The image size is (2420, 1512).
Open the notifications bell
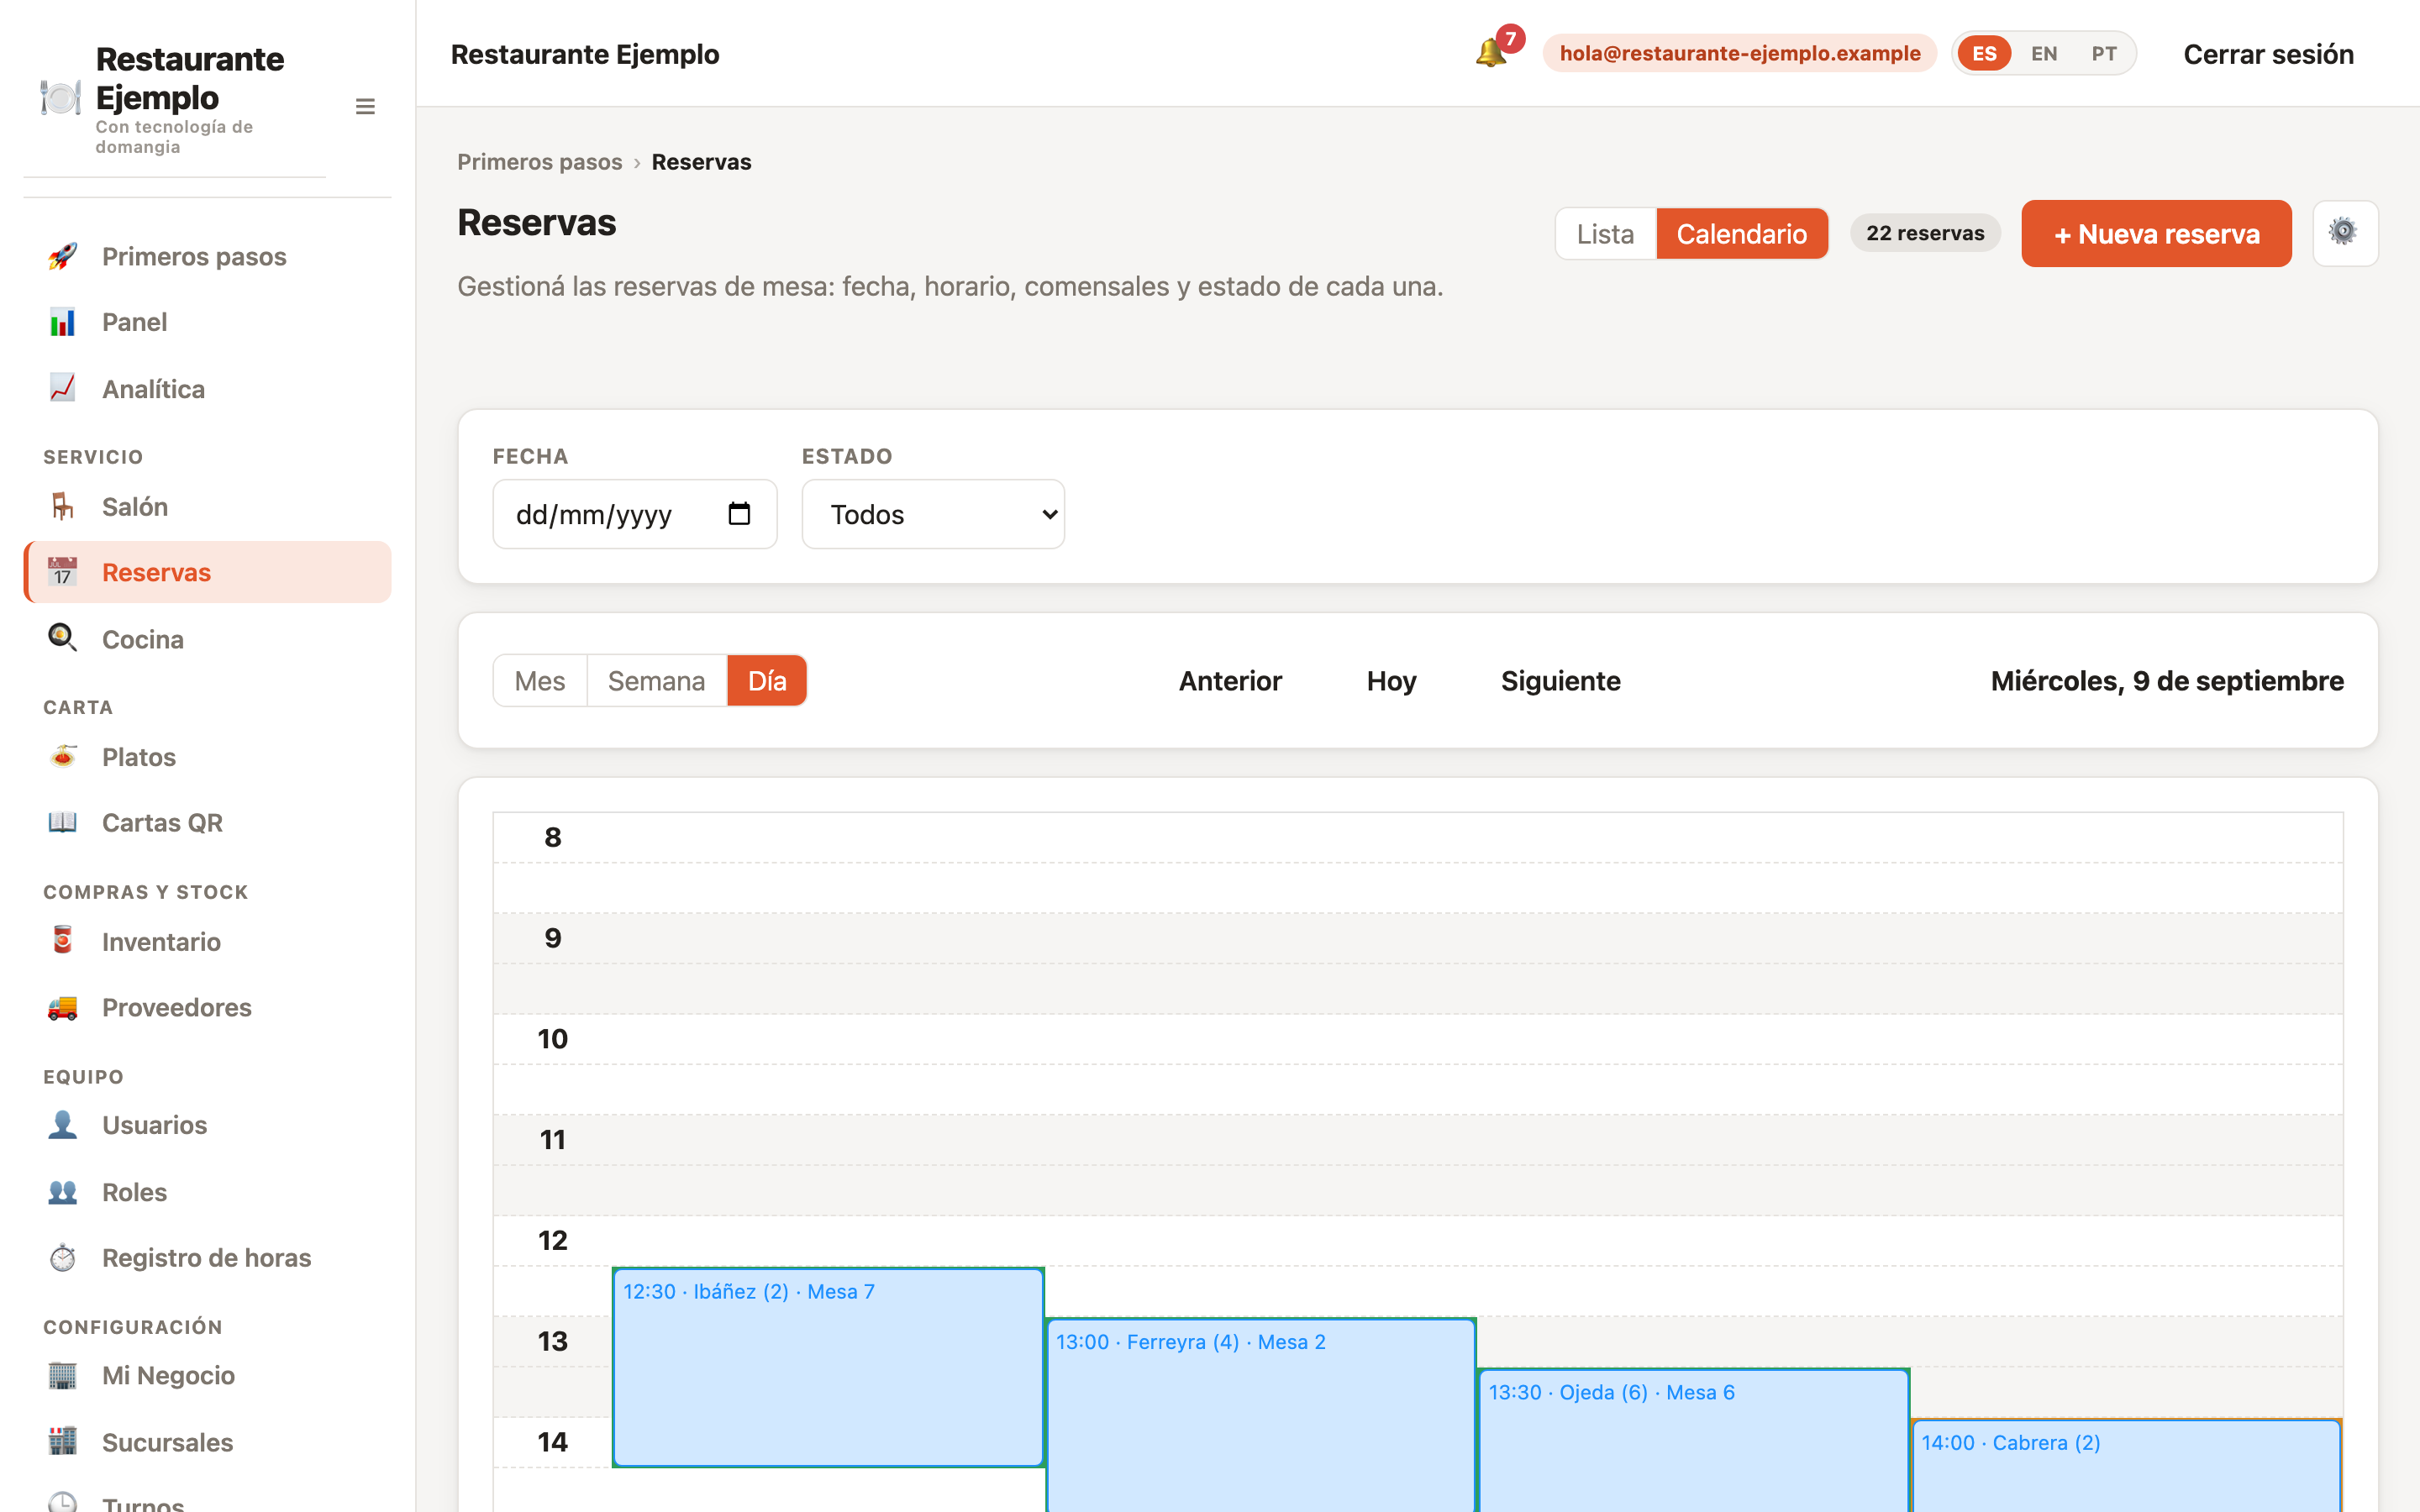pyautogui.click(x=1490, y=53)
